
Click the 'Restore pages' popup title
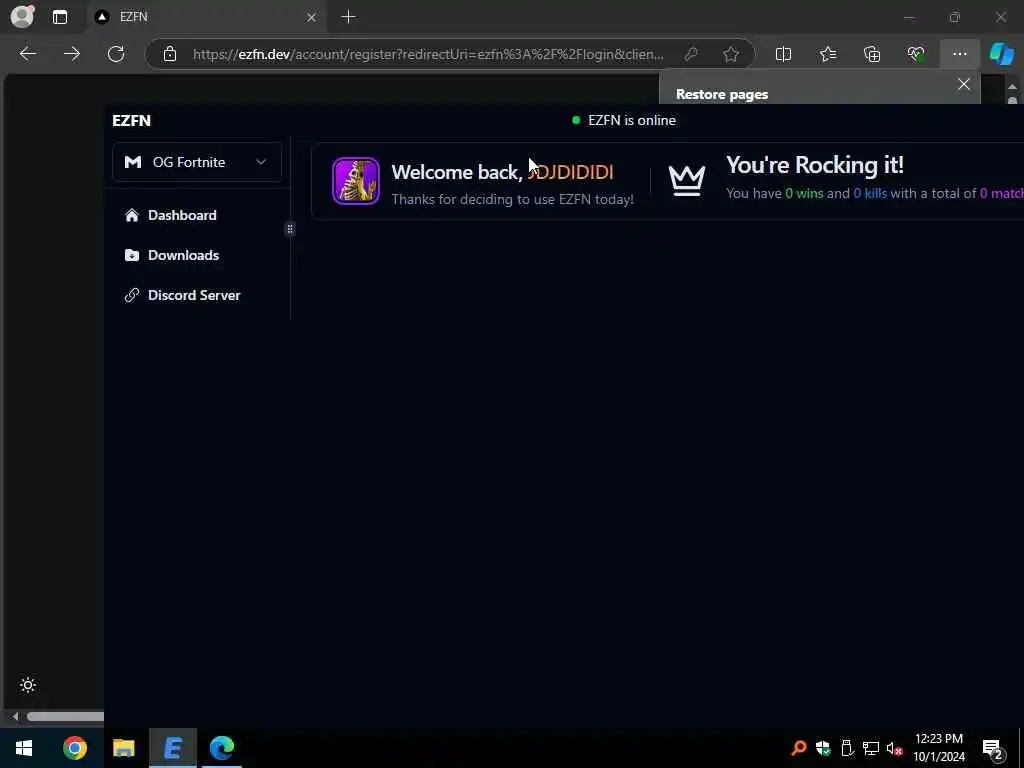(722, 94)
